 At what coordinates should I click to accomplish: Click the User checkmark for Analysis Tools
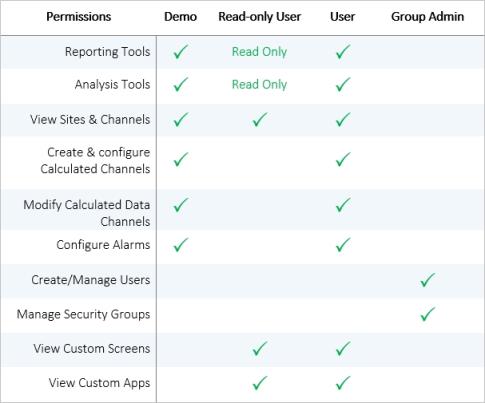point(343,85)
